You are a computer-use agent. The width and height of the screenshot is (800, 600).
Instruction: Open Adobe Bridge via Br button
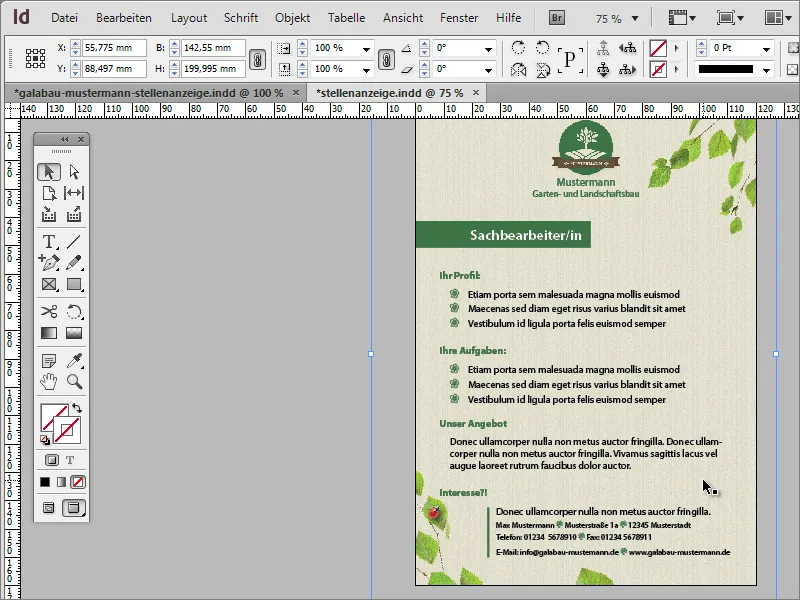point(557,18)
